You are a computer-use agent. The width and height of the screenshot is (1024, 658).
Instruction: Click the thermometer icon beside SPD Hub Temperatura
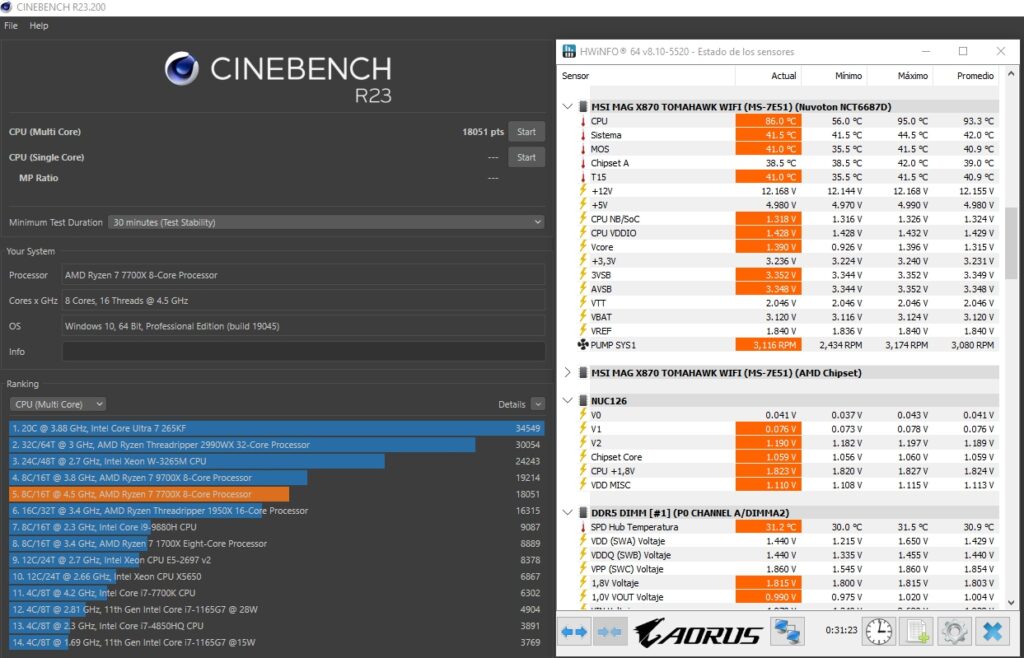point(583,527)
